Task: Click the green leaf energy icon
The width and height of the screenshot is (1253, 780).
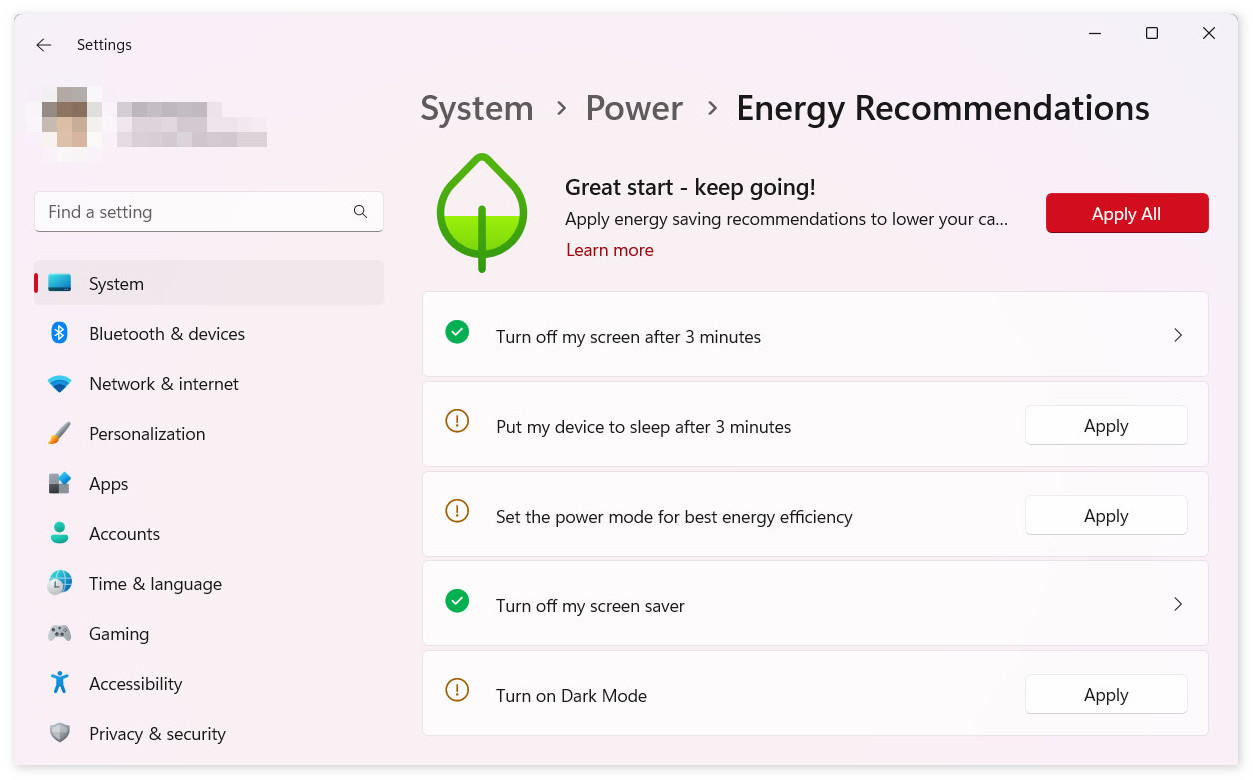Action: tap(481, 213)
